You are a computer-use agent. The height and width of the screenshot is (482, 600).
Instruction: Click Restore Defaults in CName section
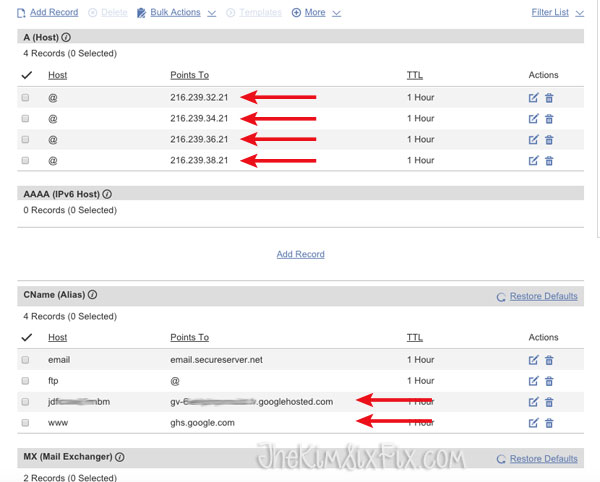click(x=543, y=296)
